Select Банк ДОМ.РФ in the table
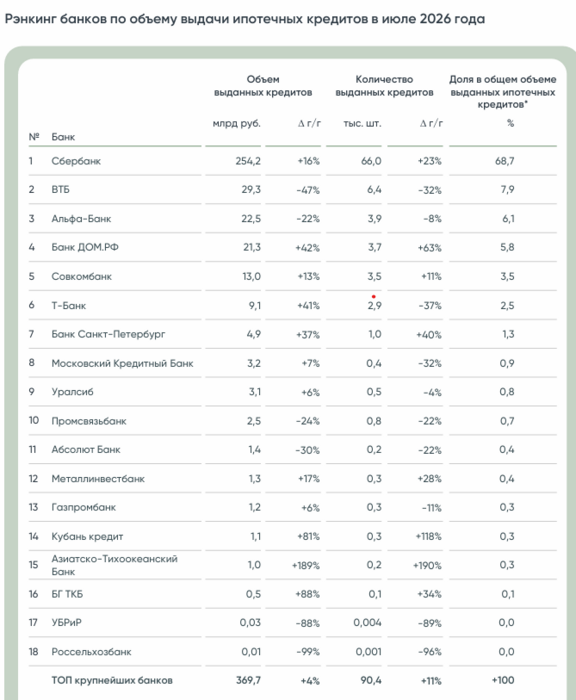 (85, 247)
